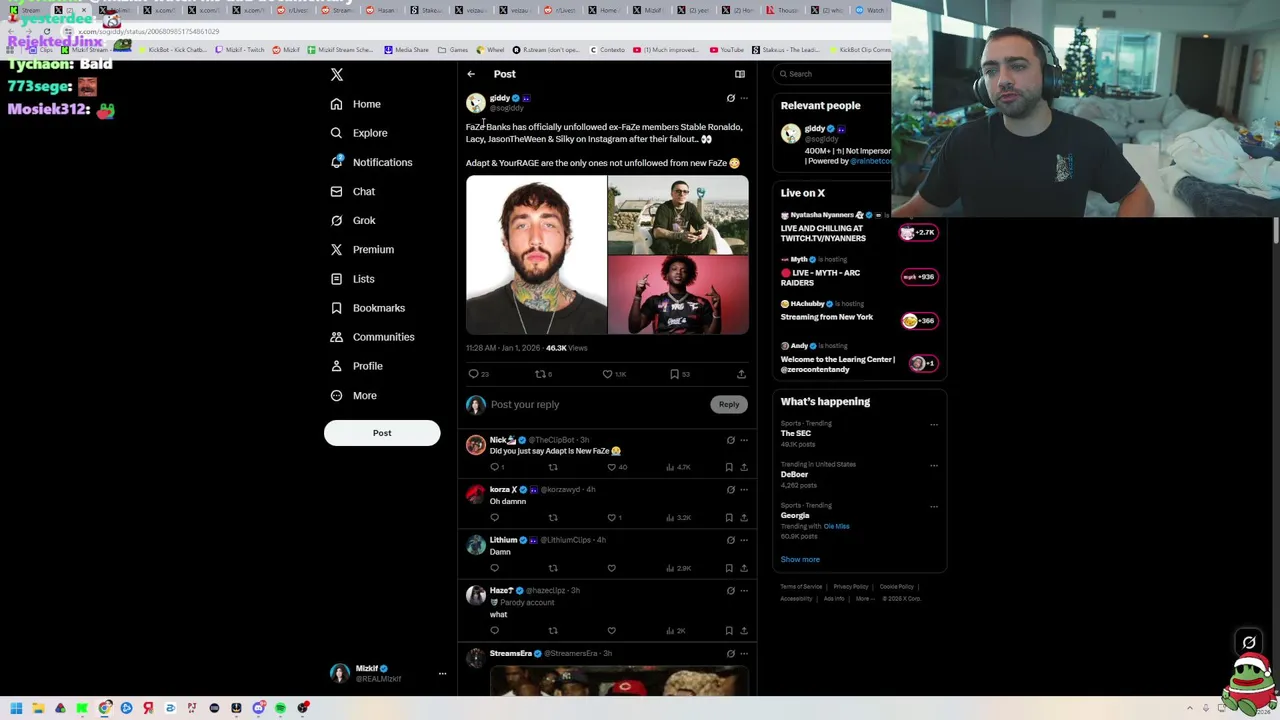The image size is (1280, 720).
Task: Open the Explore page
Action: [359, 133]
